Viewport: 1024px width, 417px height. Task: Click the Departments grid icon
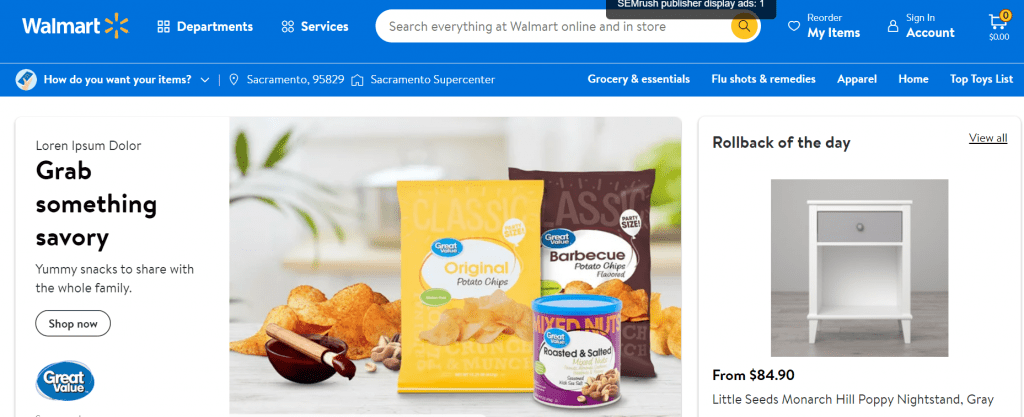tap(164, 27)
